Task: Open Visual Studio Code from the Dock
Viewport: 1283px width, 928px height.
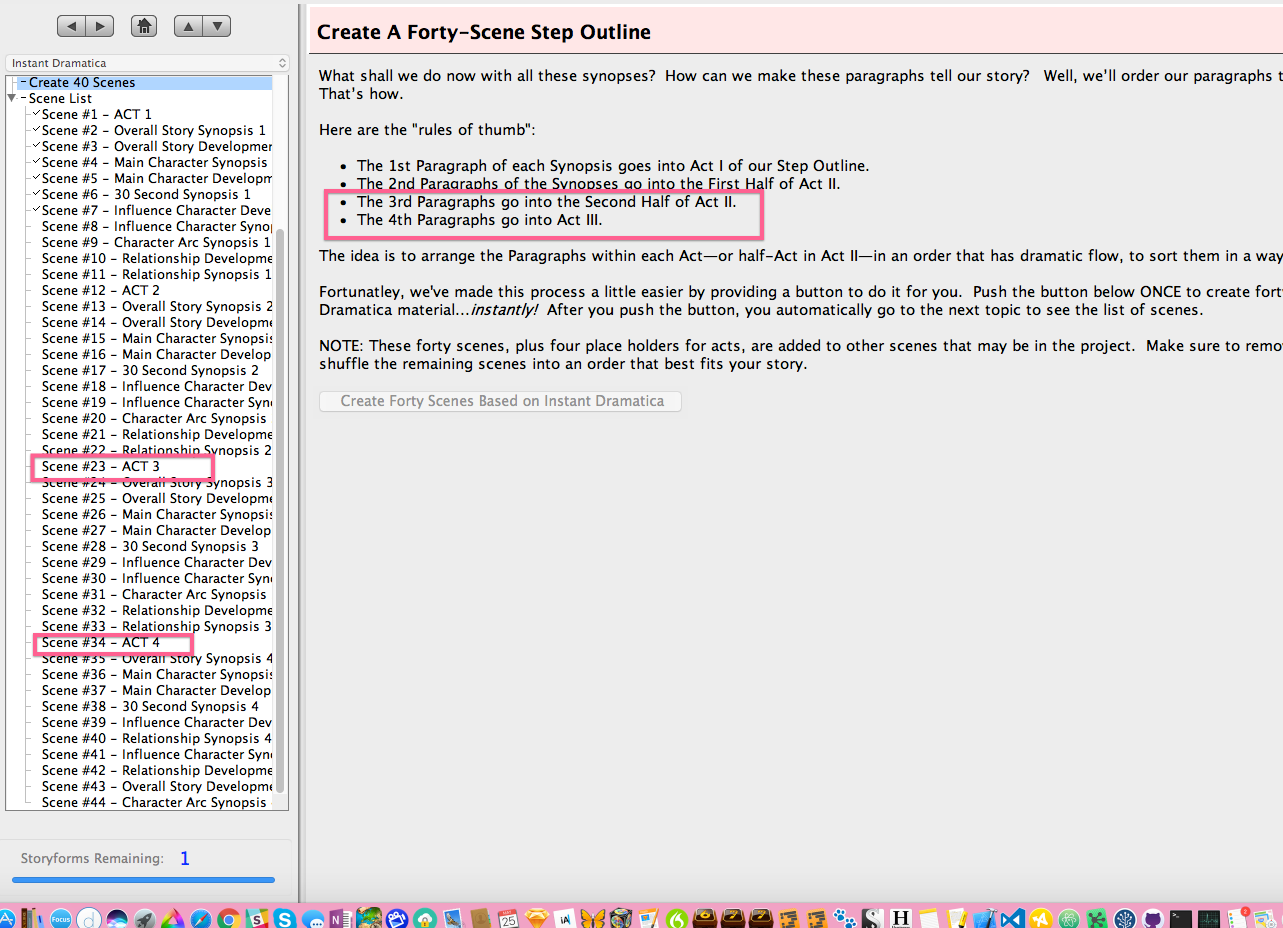Action: [1012, 919]
